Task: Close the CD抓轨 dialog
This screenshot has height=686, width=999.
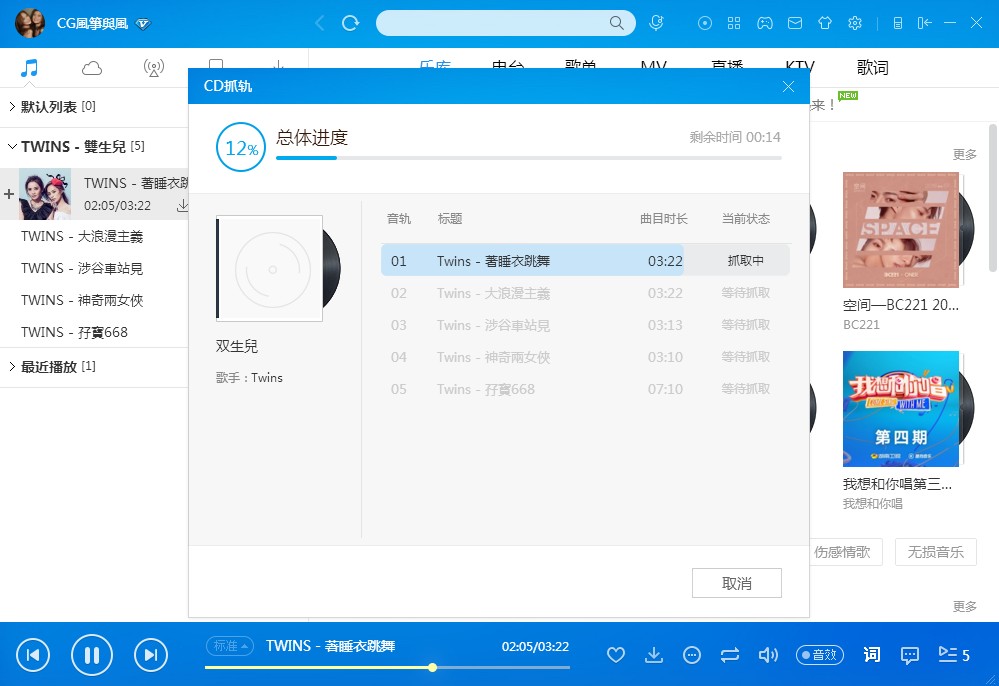Action: coord(788,86)
